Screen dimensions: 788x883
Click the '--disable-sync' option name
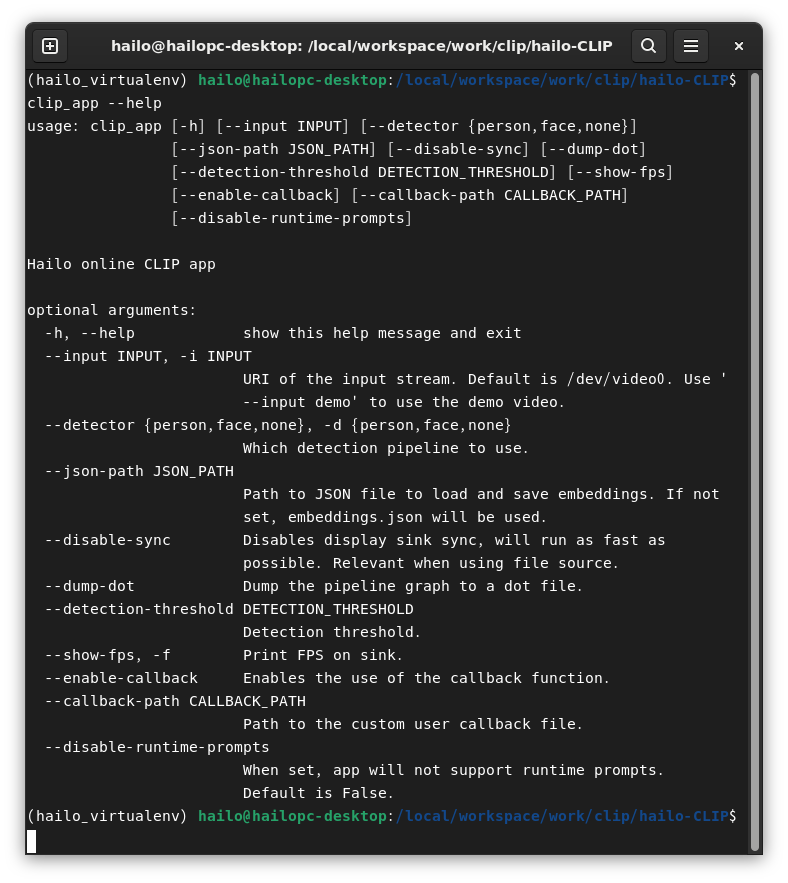[108, 540]
